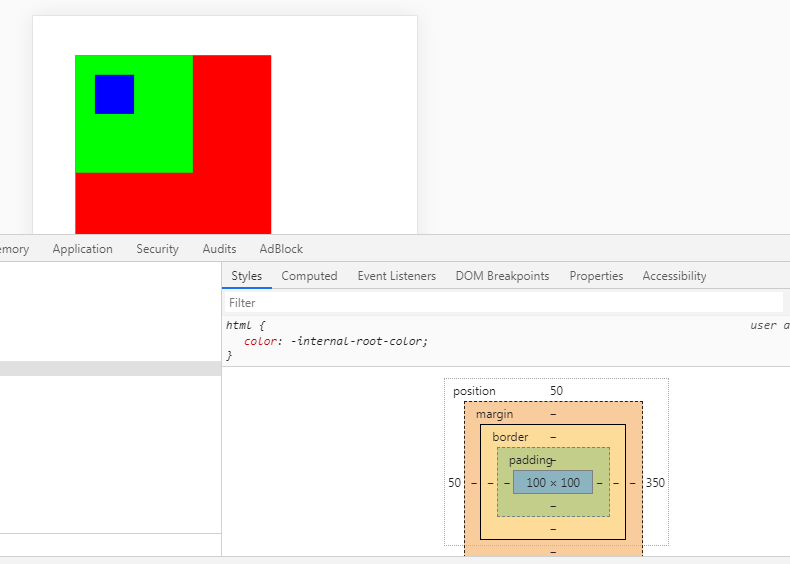Click the color property name
The height and width of the screenshot is (564, 790).
click(260, 341)
